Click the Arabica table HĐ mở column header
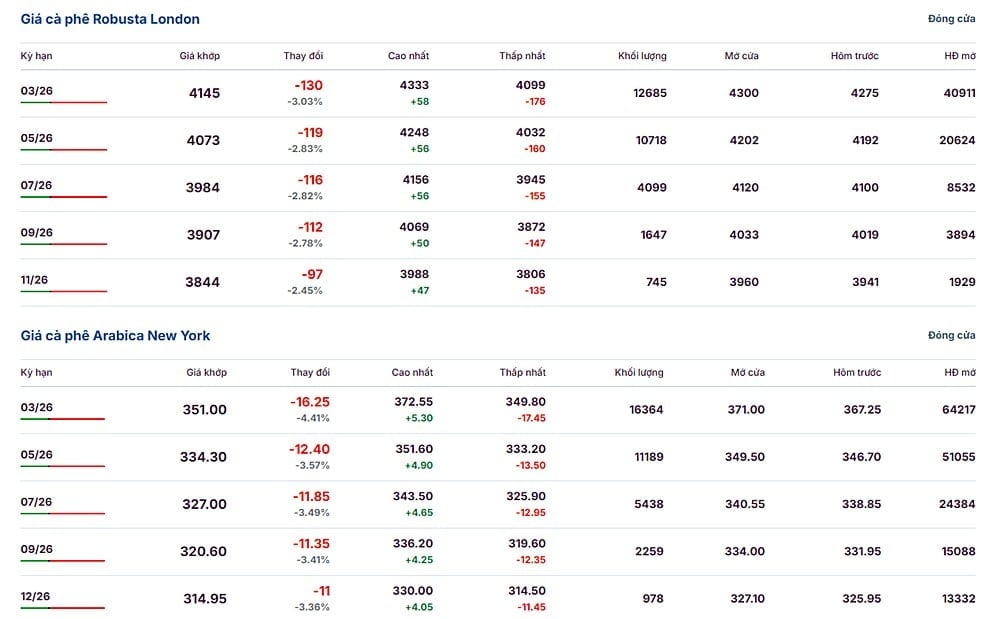 [960, 372]
